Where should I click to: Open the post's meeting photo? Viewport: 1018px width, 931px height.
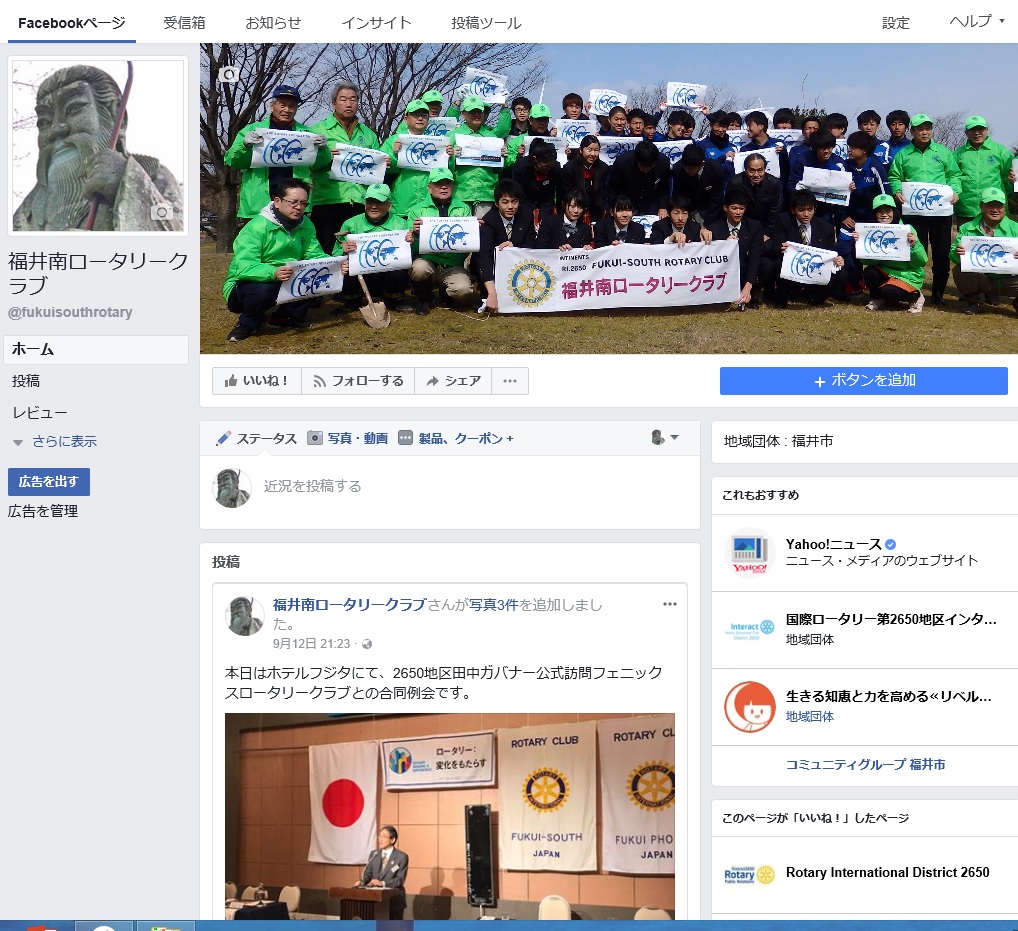click(x=449, y=815)
